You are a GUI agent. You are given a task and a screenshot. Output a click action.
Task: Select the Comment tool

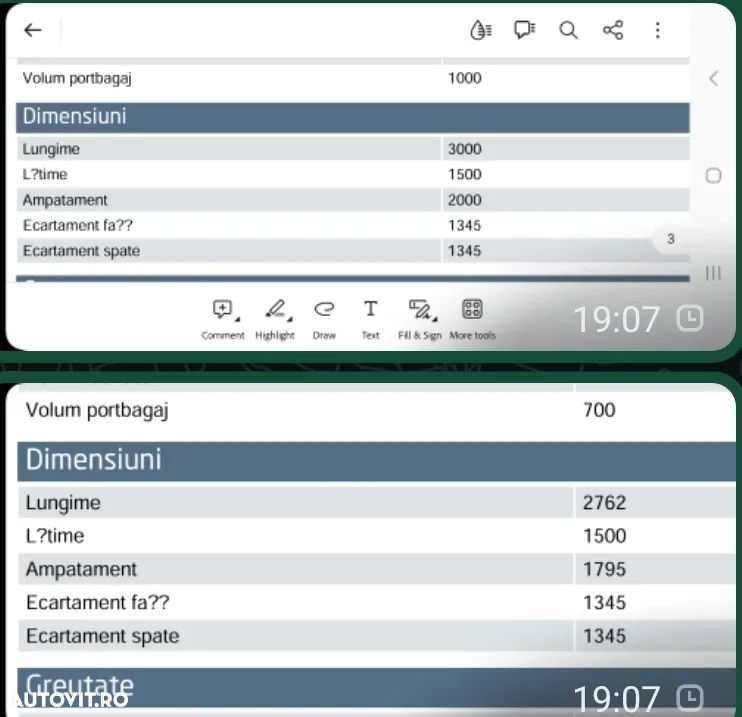click(x=223, y=319)
